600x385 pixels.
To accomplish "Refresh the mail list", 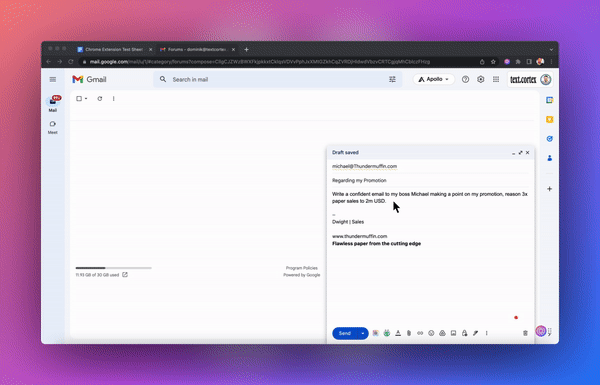I will click(x=99, y=99).
